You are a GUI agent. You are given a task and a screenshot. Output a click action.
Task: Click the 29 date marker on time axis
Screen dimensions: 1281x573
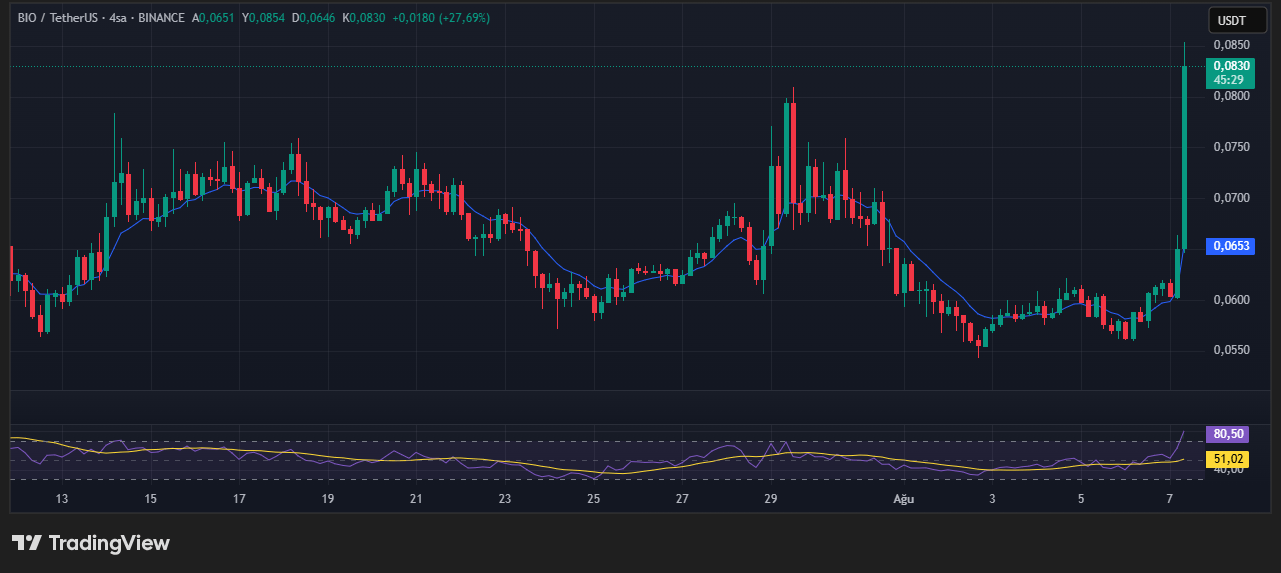pyautogui.click(x=770, y=498)
